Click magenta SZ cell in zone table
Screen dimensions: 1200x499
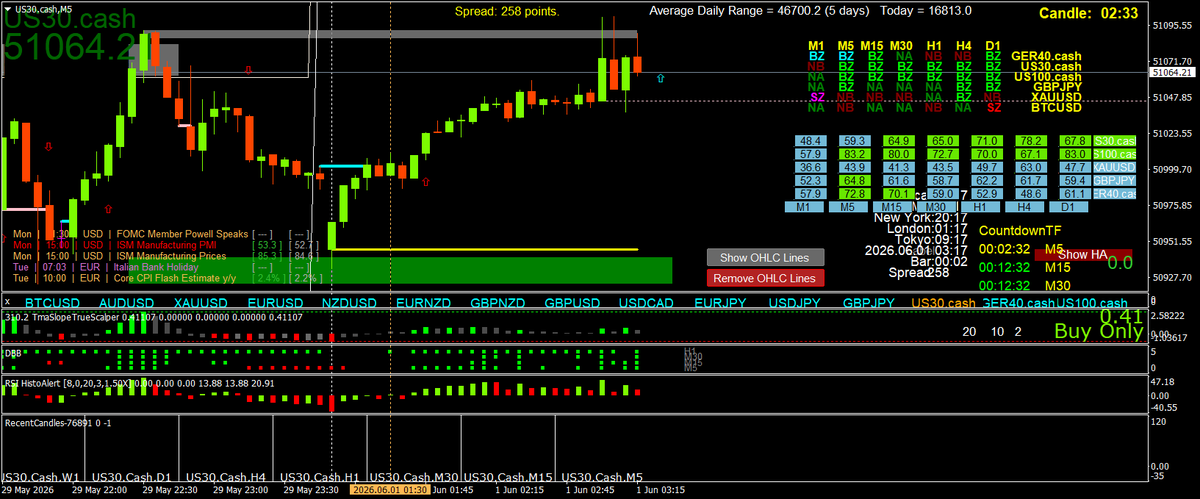(816, 96)
